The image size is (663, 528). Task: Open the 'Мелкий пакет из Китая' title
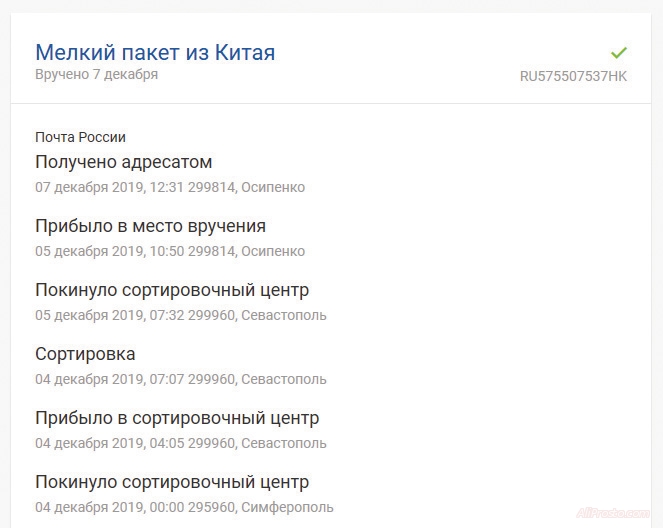[155, 52]
